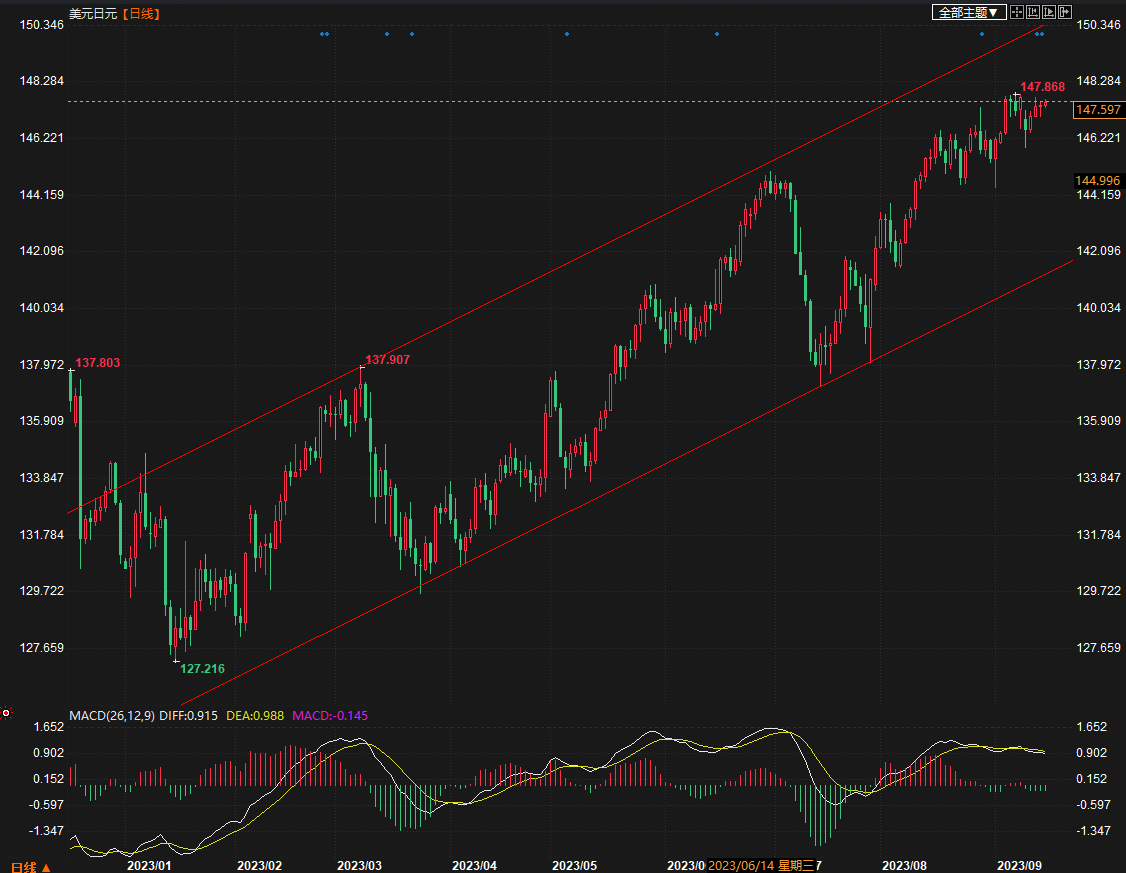Click the compress chart range icon

coord(1033,12)
